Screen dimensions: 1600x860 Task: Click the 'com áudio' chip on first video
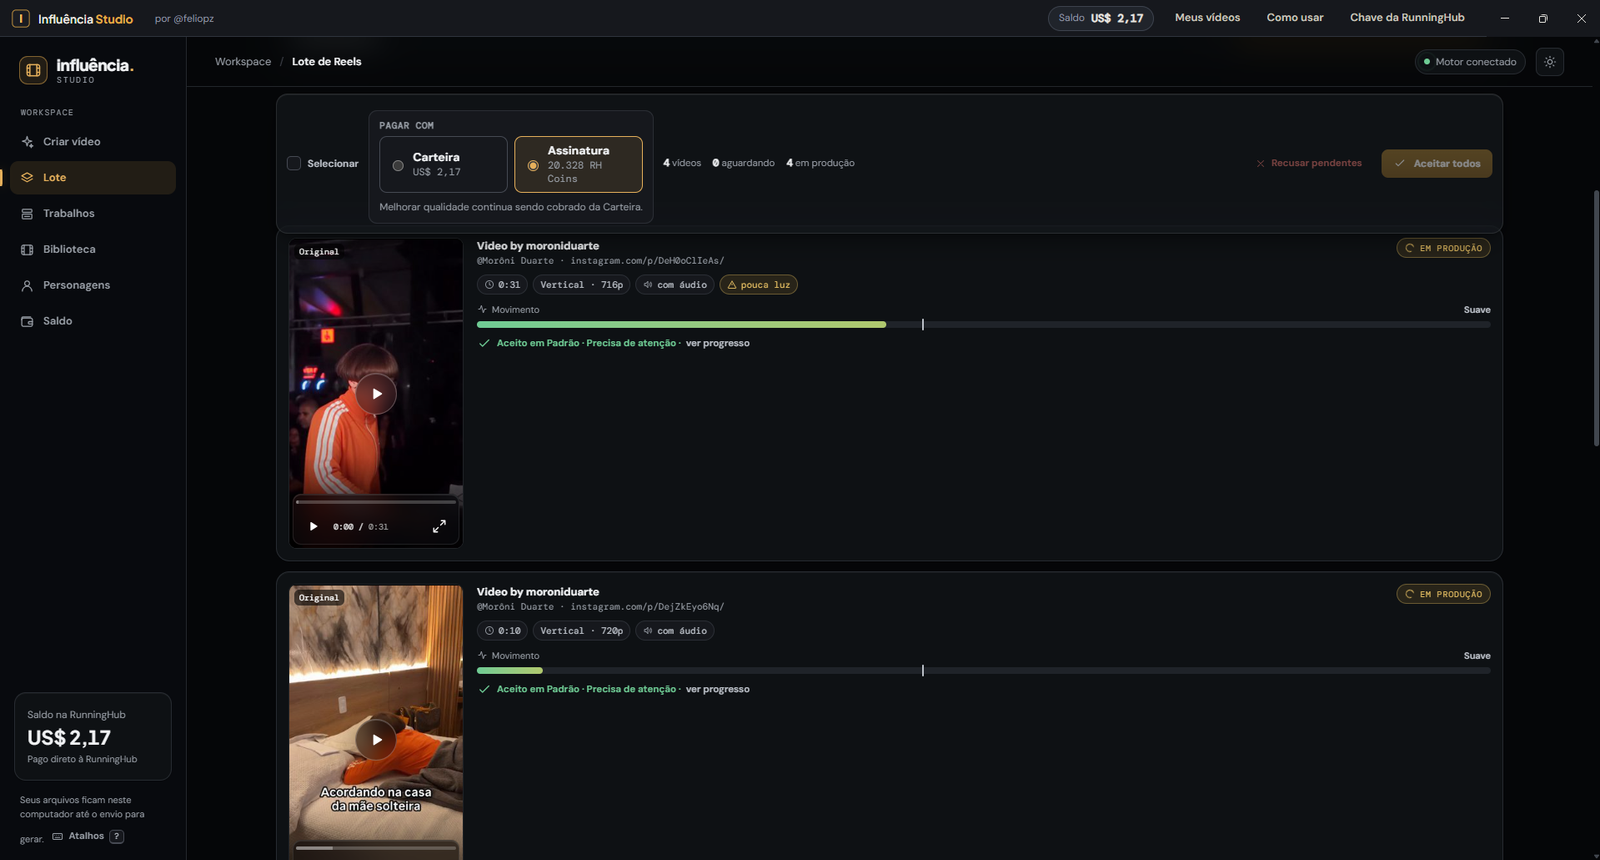coord(675,285)
